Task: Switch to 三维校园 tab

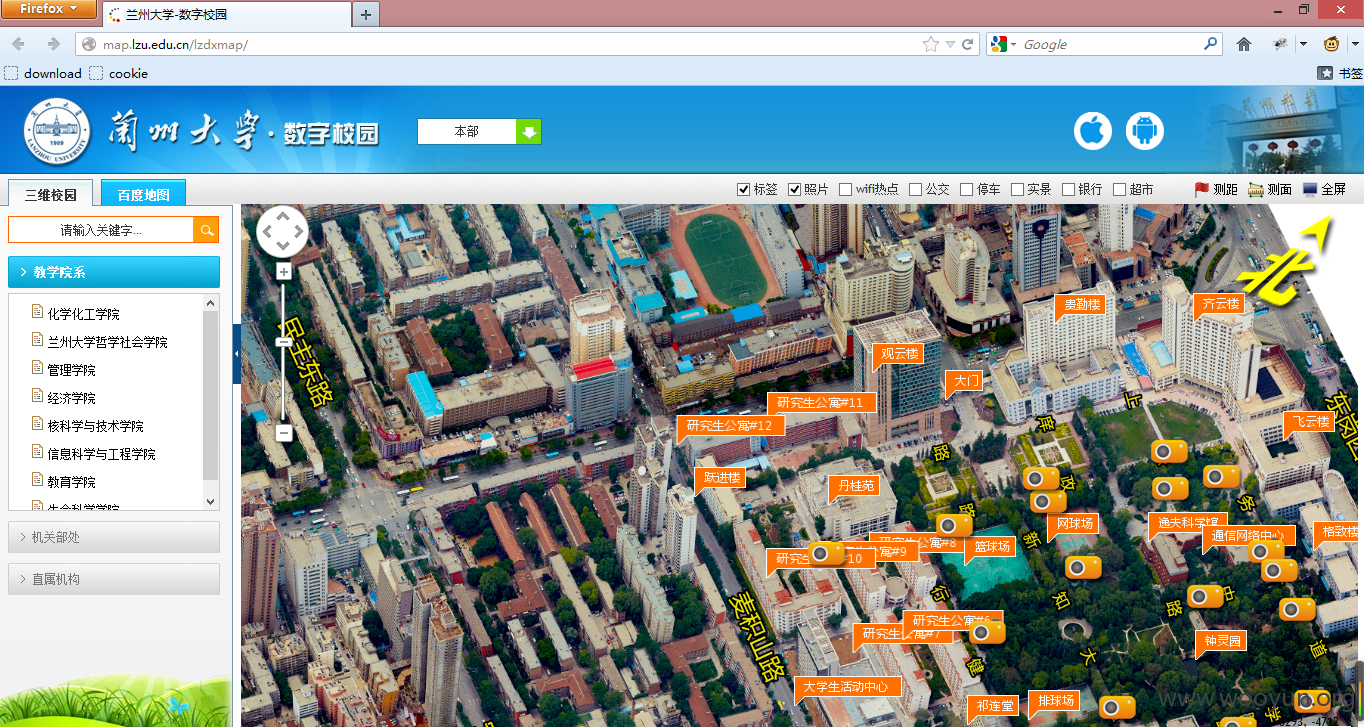Action: coord(50,195)
